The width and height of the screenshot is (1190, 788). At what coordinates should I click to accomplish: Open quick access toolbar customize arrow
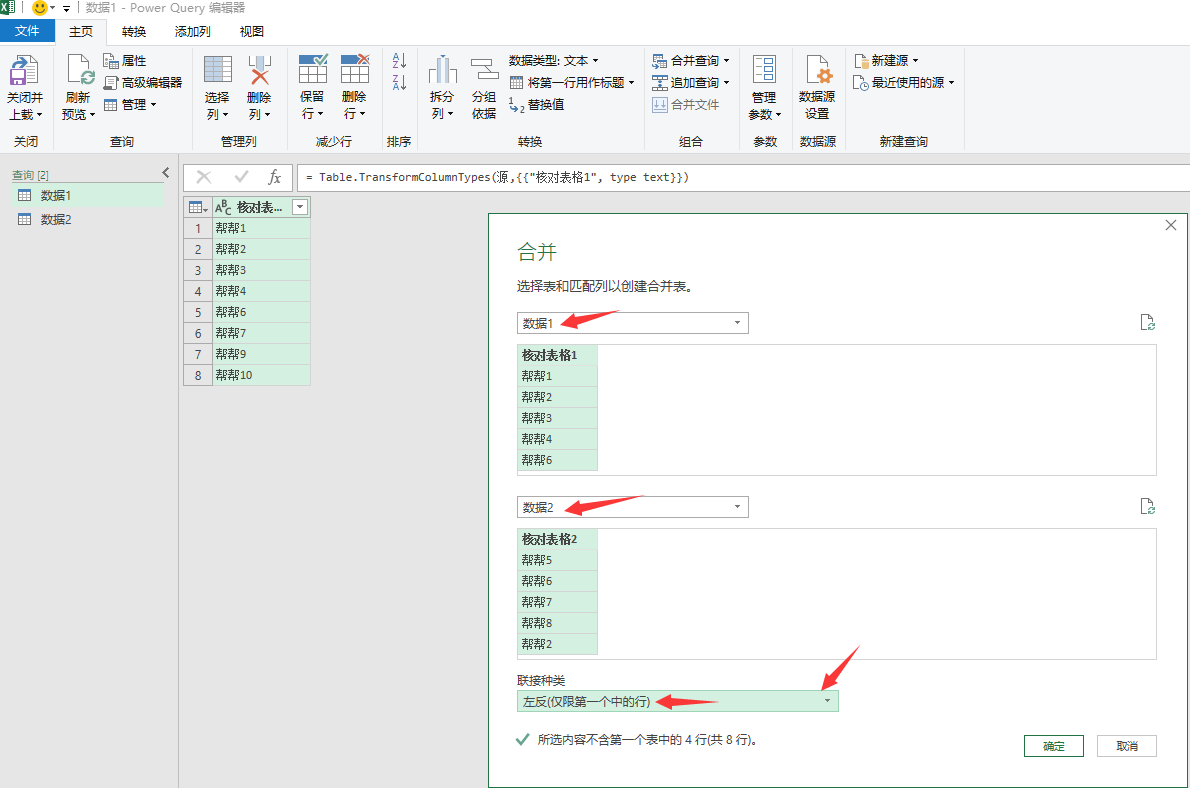(67, 8)
